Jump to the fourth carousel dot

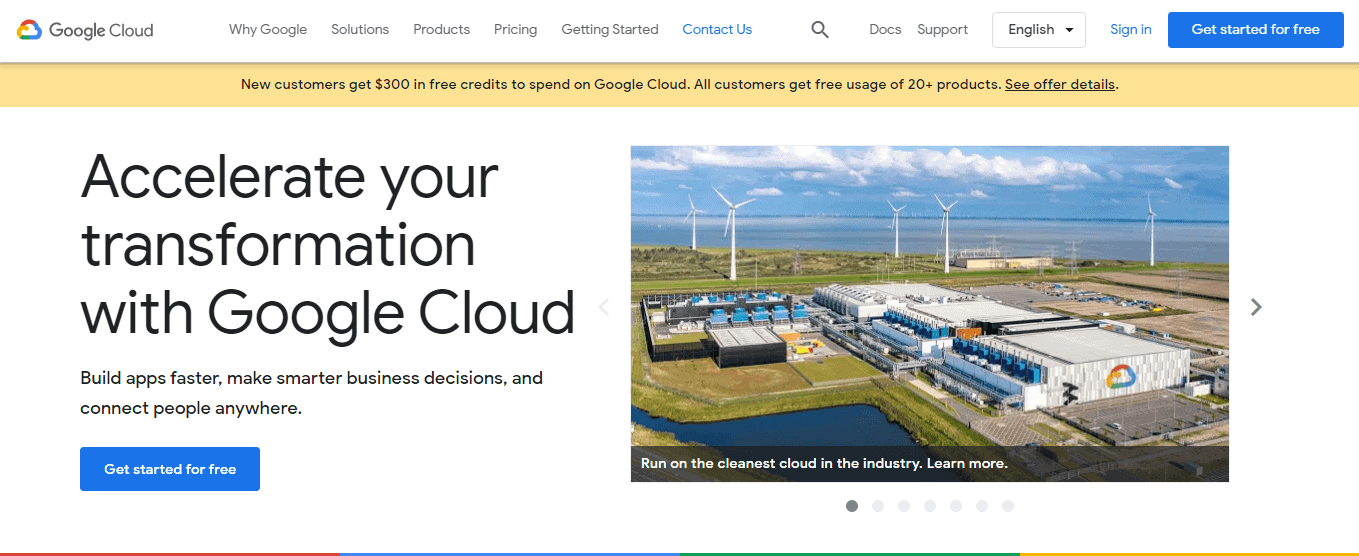pyautogui.click(x=930, y=506)
